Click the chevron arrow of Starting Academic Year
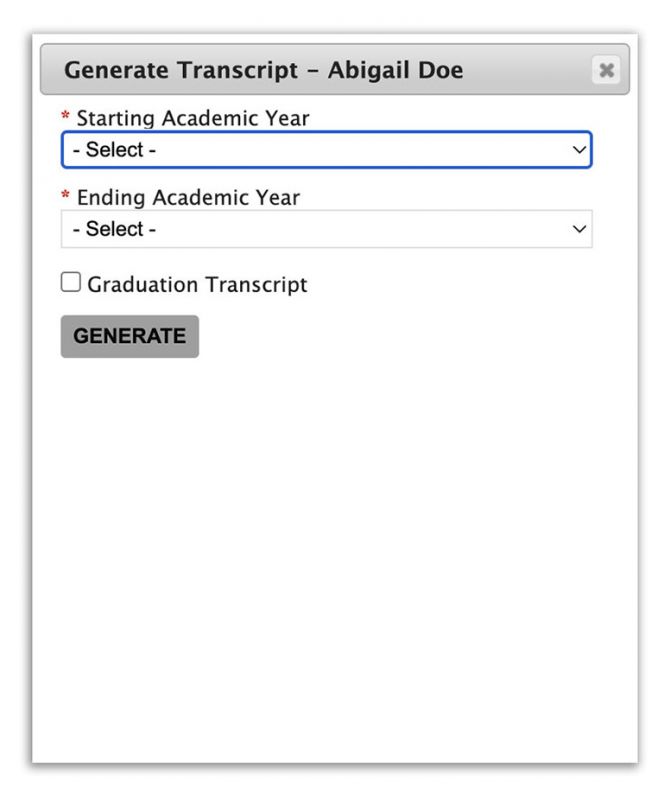Screen dimensions: 670x800 [579, 149]
